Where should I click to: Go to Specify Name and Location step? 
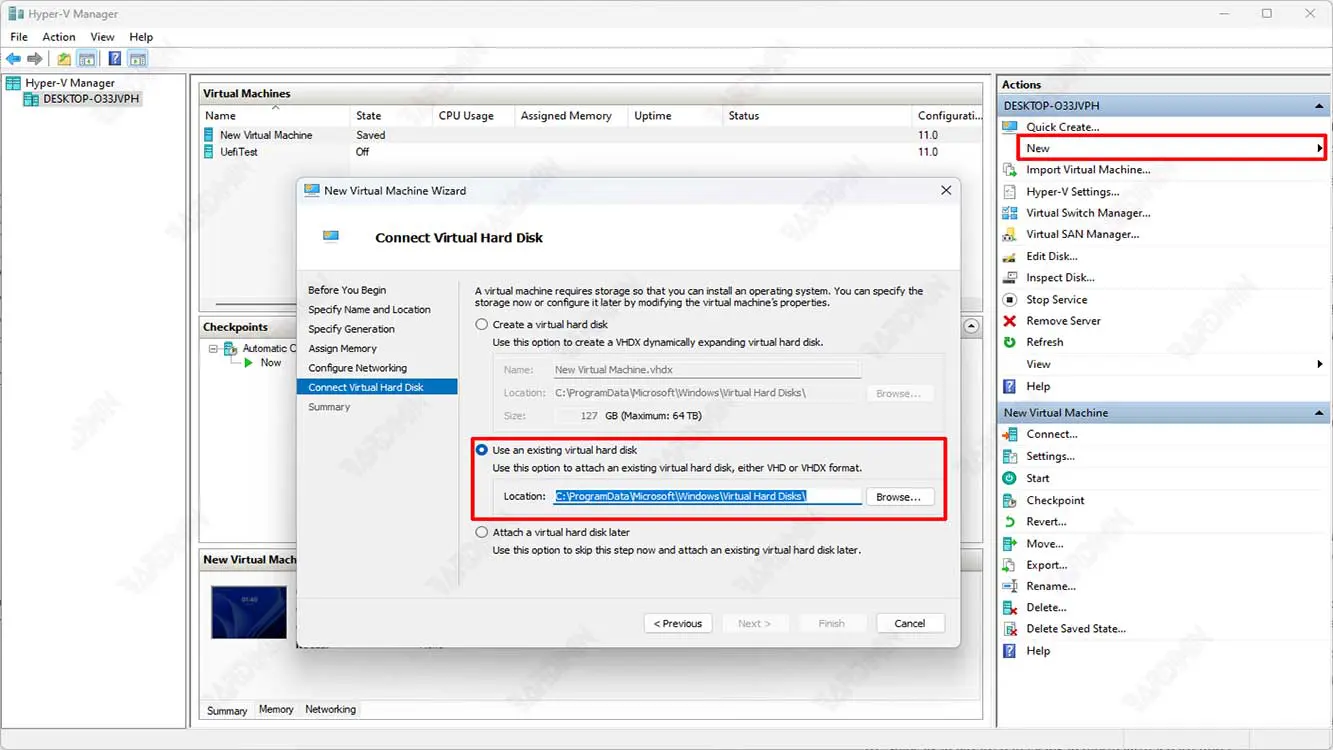pos(369,310)
